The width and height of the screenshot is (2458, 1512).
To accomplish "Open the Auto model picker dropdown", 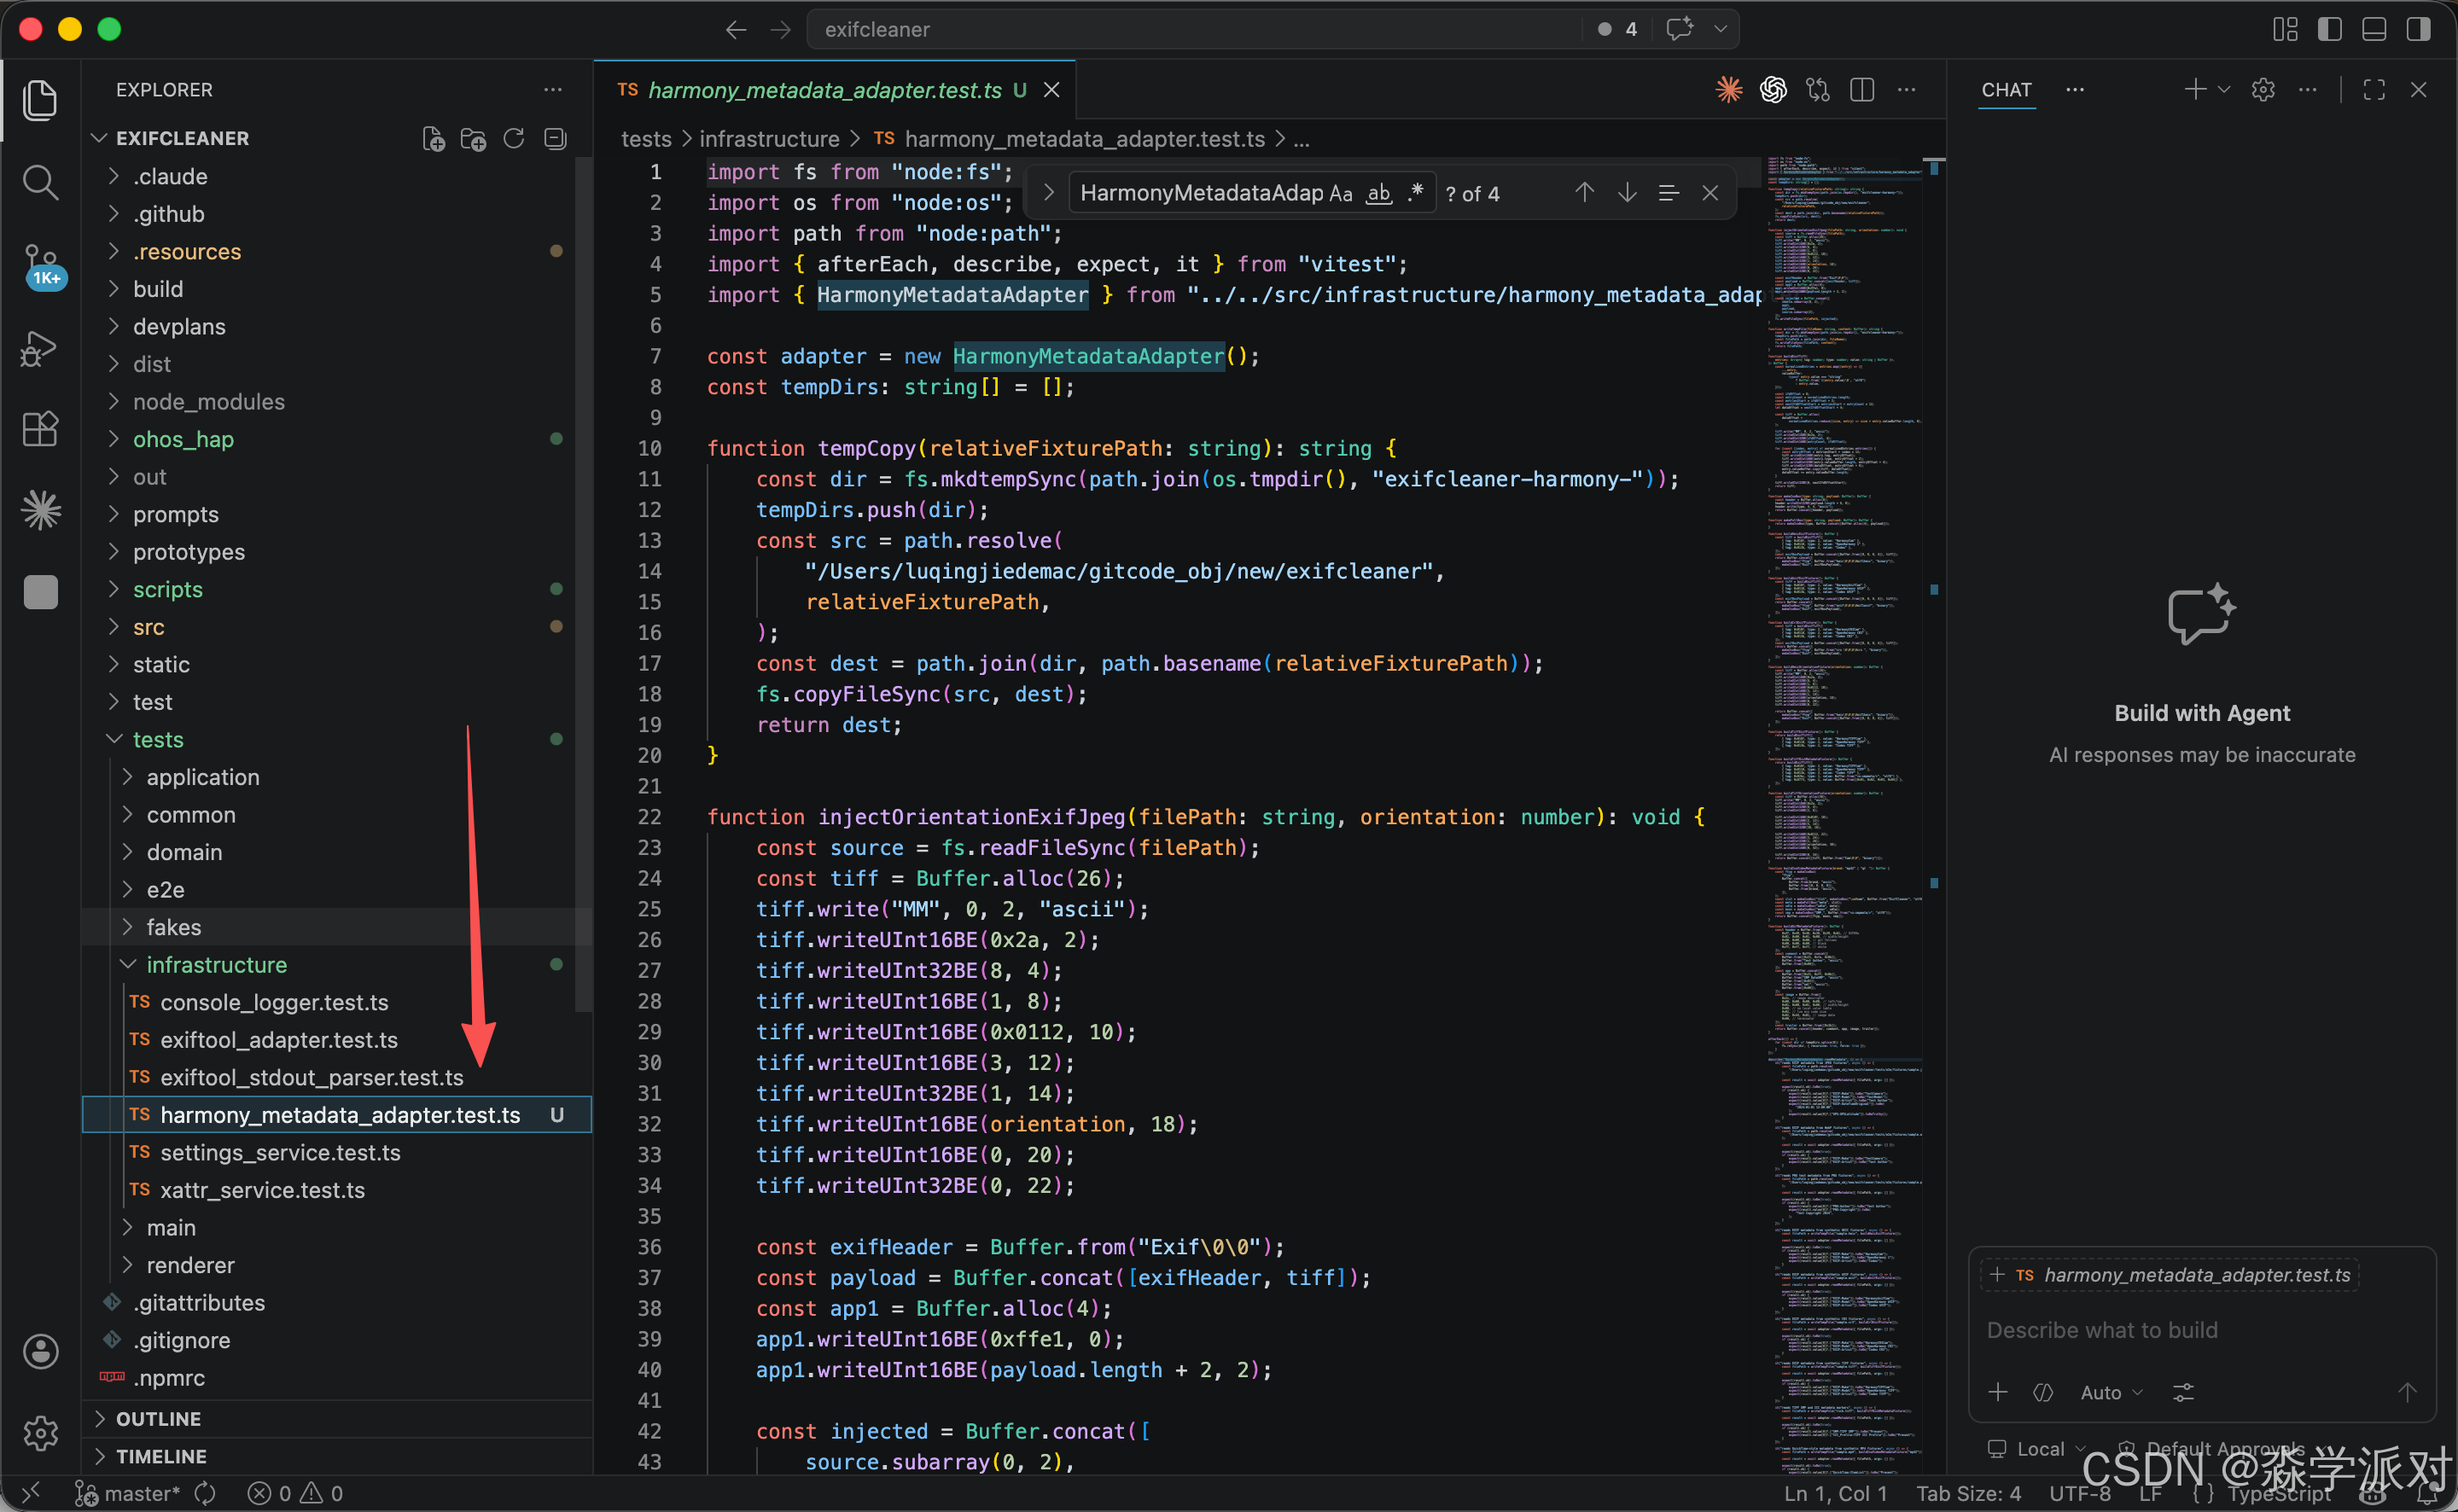I will point(2111,1392).
